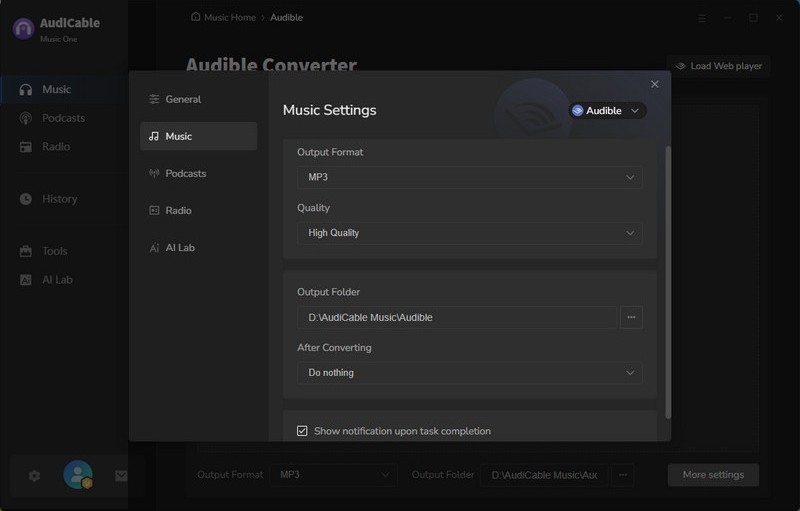This screenshot has height=511, width=800.
Task: Open bottom bar Output Format MP3 dropdown
Action: 334,475
